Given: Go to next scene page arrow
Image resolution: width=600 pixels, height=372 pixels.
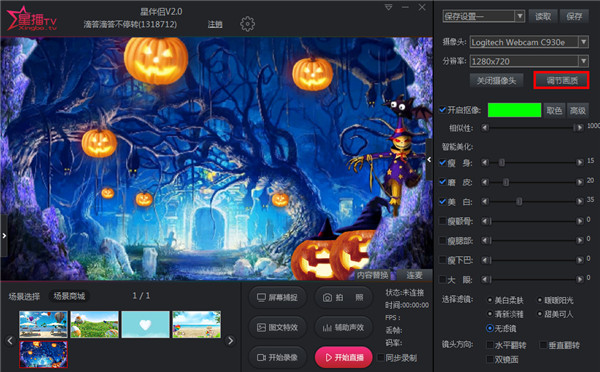Looking at the screenshot, I should [230, 340].
